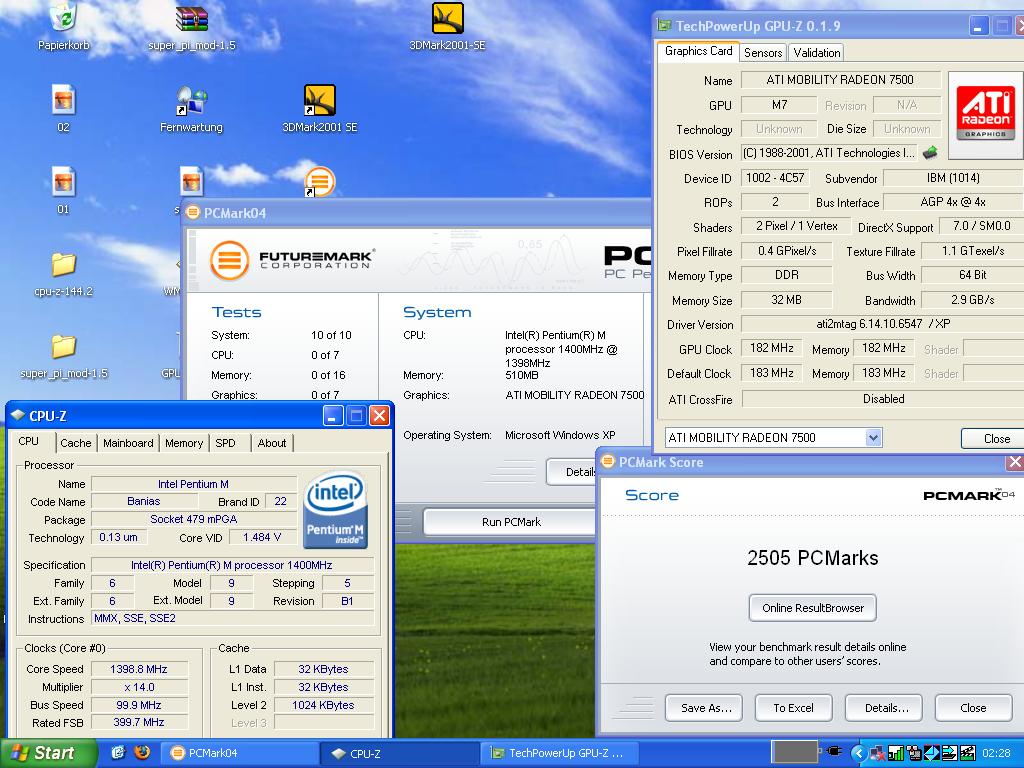Switch to the Sensors tab in GPU-Z
The height and width of the screenshot is (768, 1024).
763,53
